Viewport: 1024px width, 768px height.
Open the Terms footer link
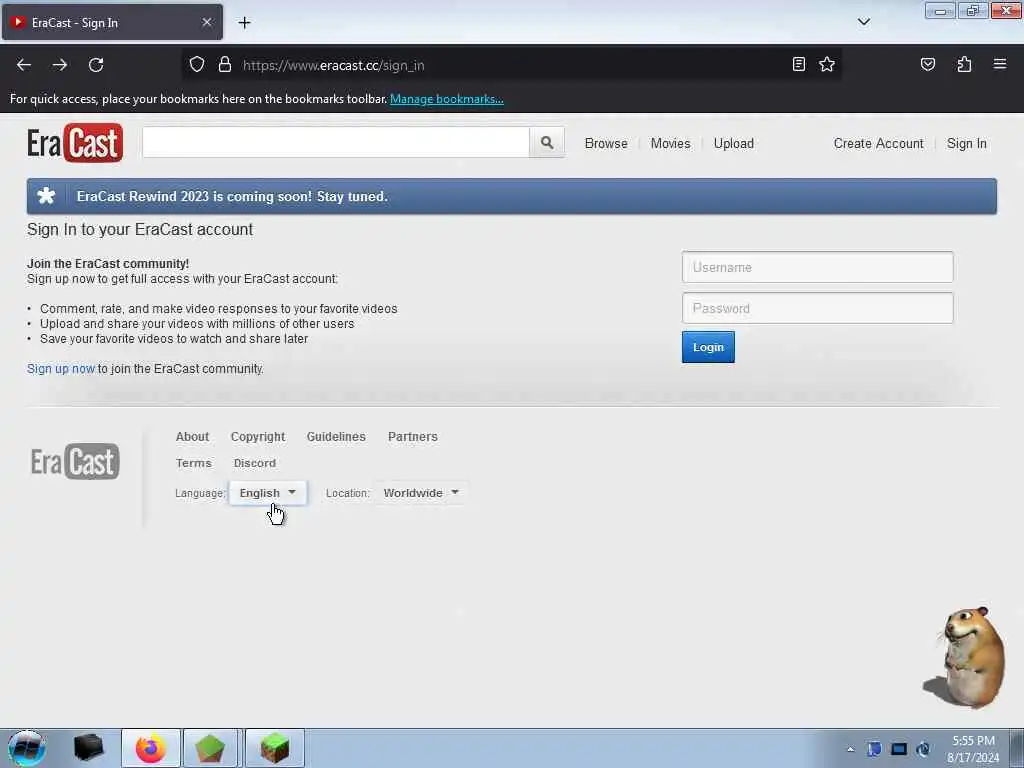pos(193,463)
